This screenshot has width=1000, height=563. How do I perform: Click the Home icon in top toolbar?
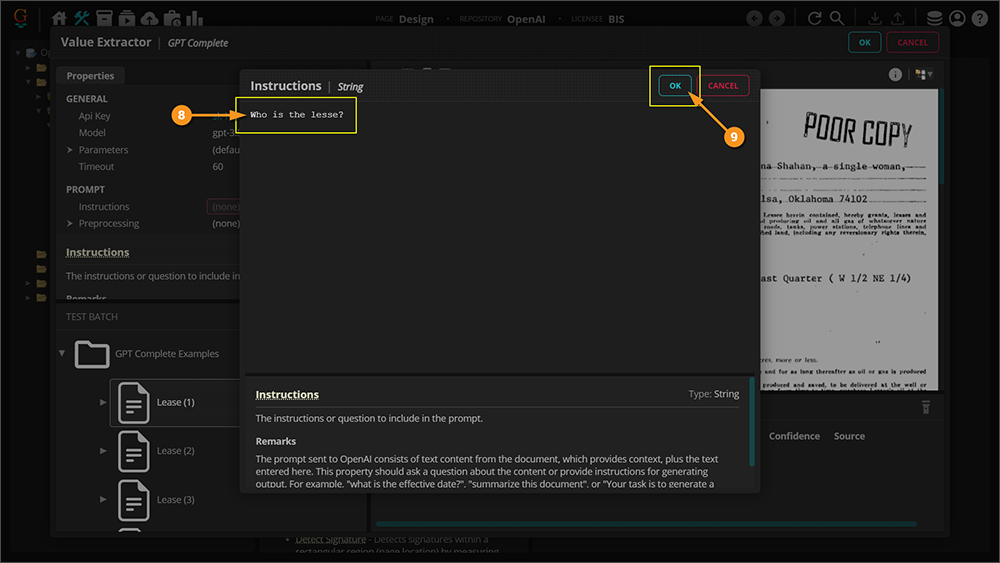[x=59, y=18]
